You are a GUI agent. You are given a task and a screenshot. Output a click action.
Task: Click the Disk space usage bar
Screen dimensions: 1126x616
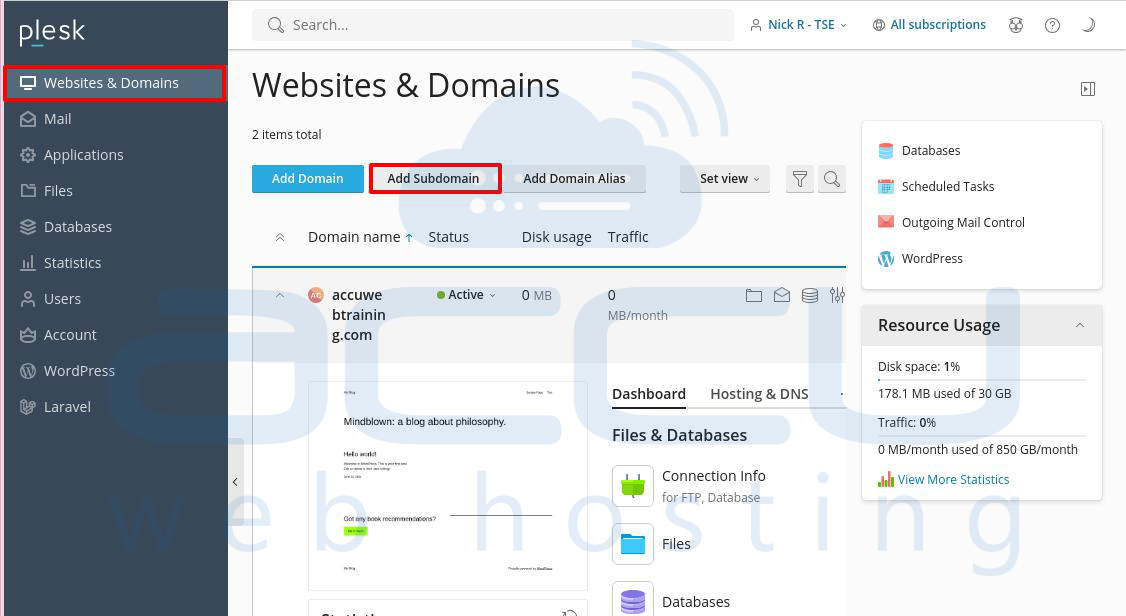(x=982, y=380)
